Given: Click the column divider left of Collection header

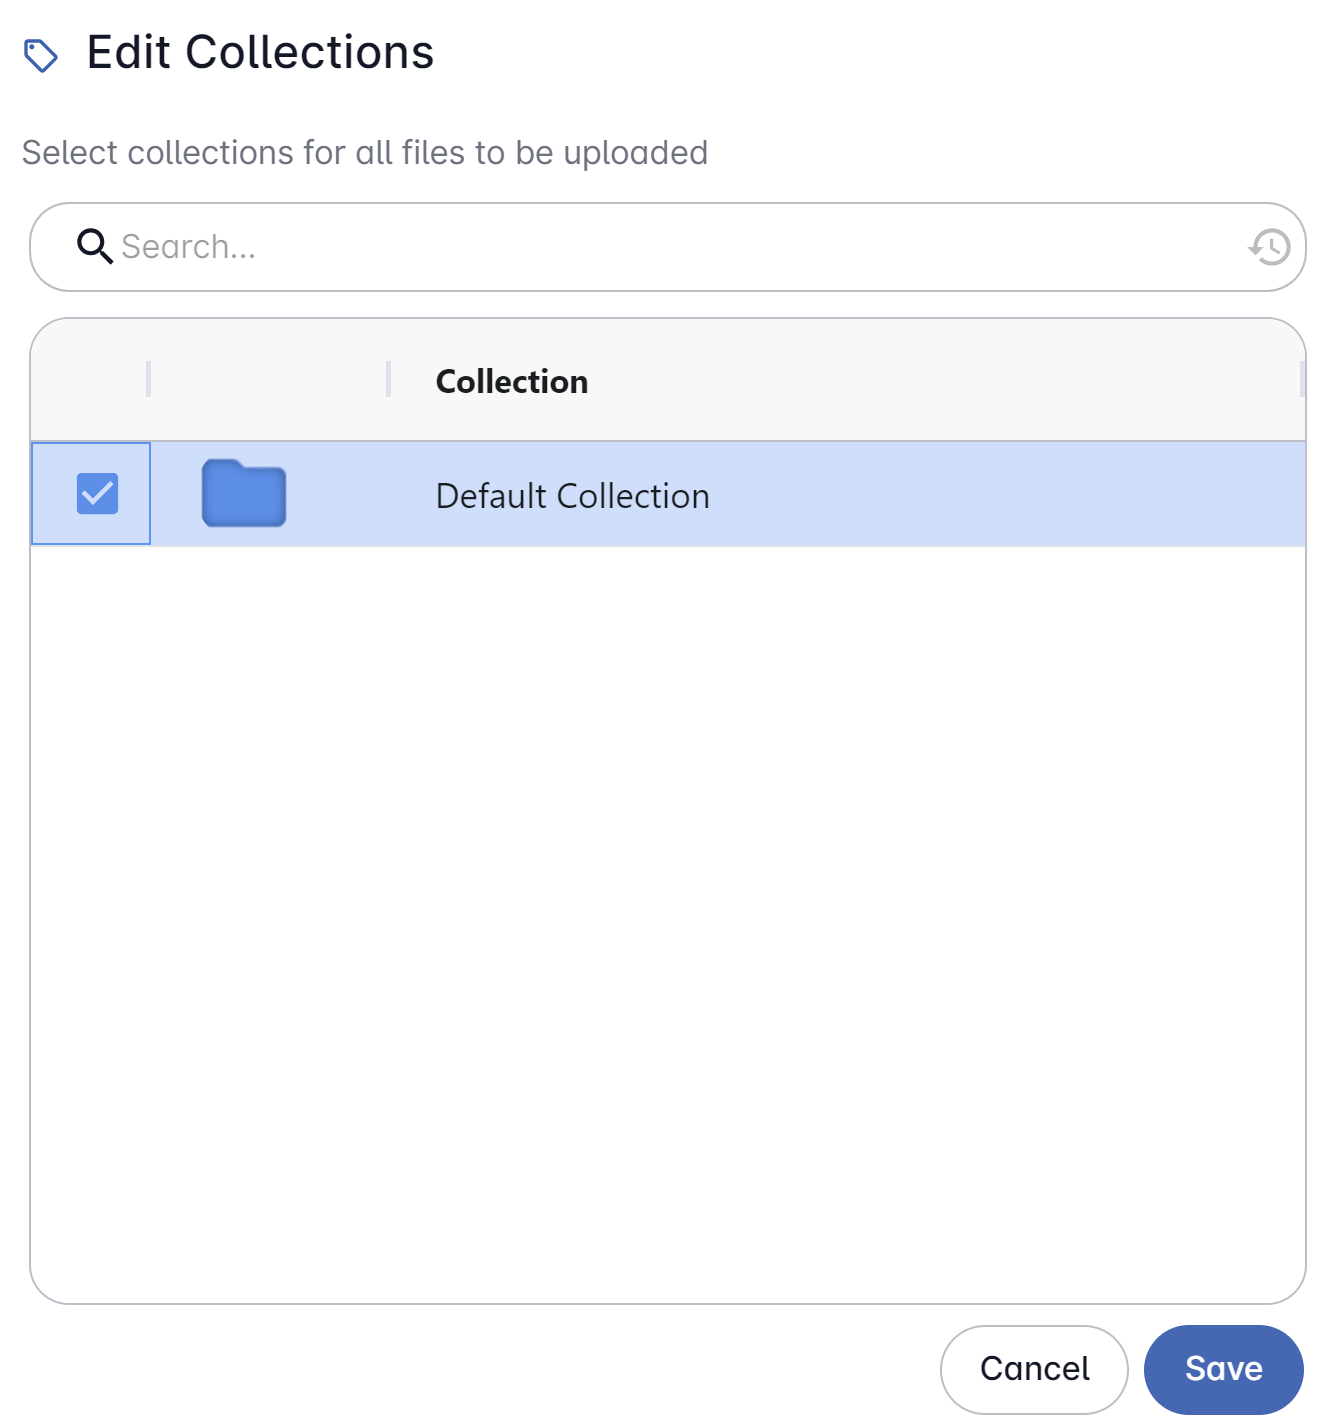Looking at the screenshot, I should (388, 379).
